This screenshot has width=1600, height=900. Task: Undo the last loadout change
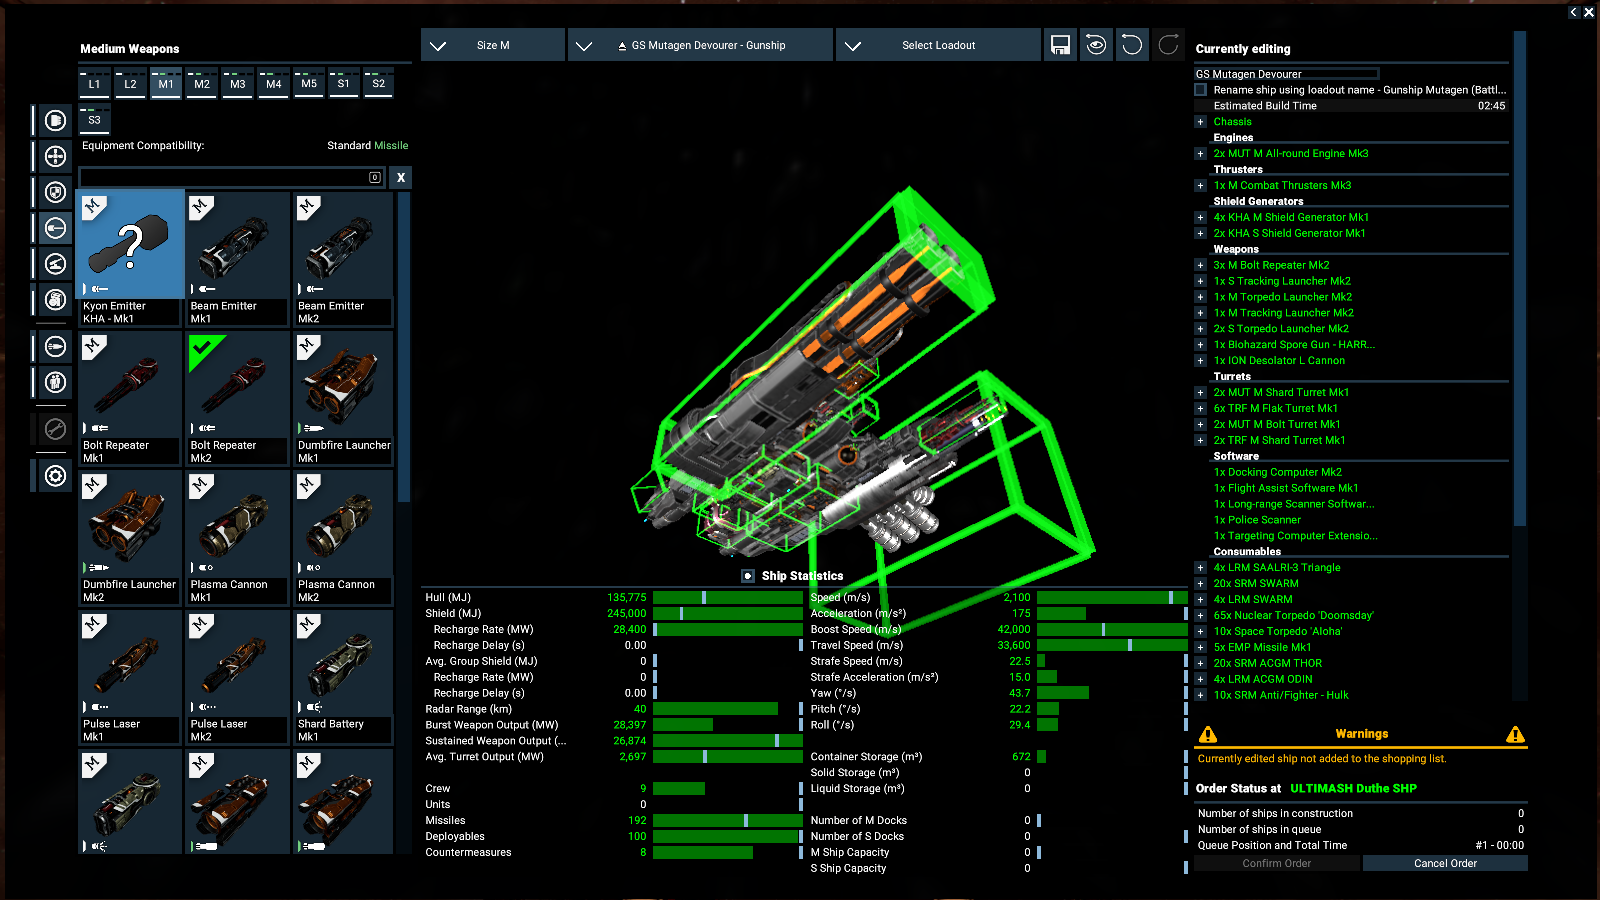pos(1132,45)
